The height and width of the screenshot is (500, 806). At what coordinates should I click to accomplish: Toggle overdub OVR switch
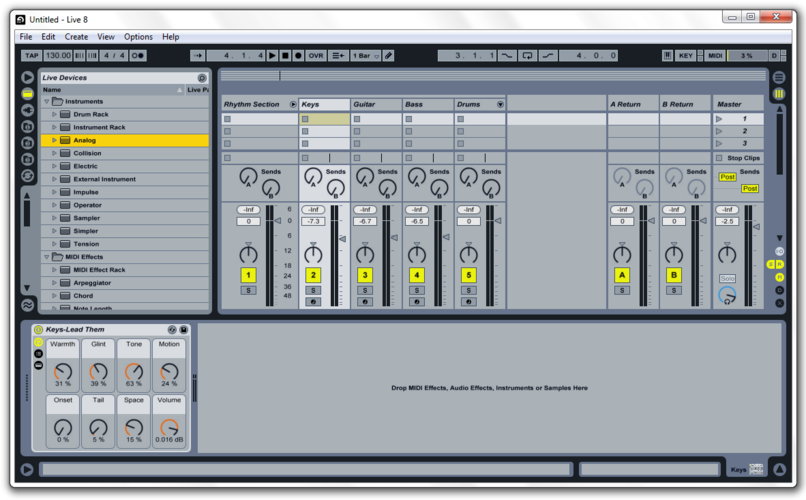316,55
